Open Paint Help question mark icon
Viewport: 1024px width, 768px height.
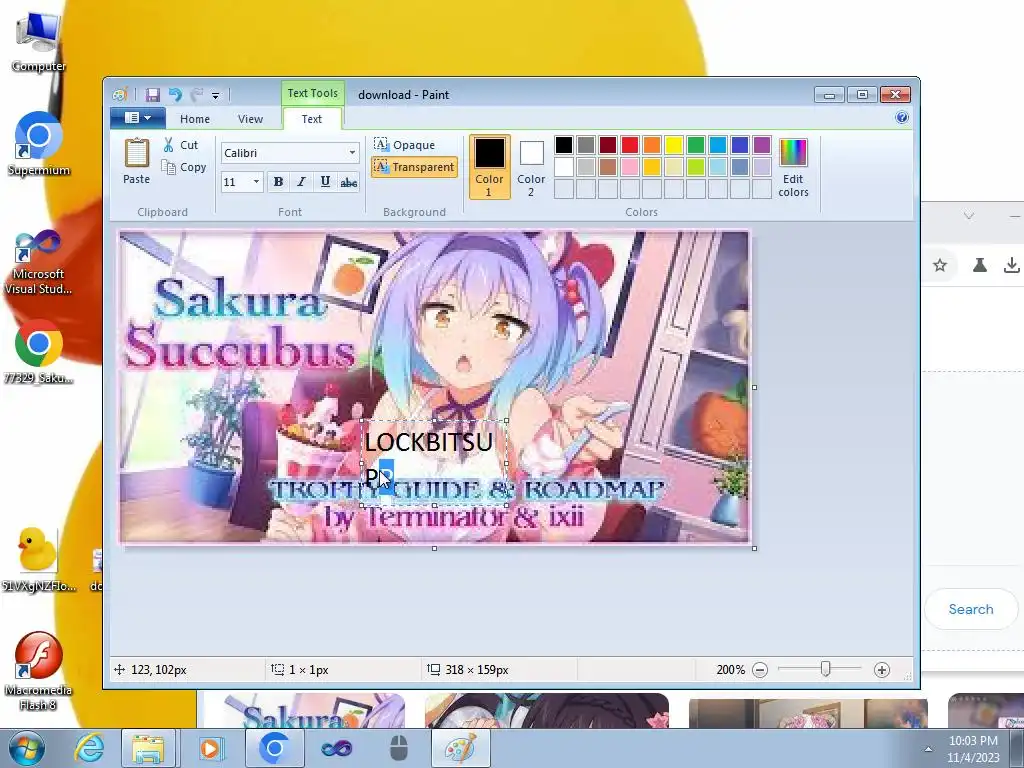coord(902,118)
